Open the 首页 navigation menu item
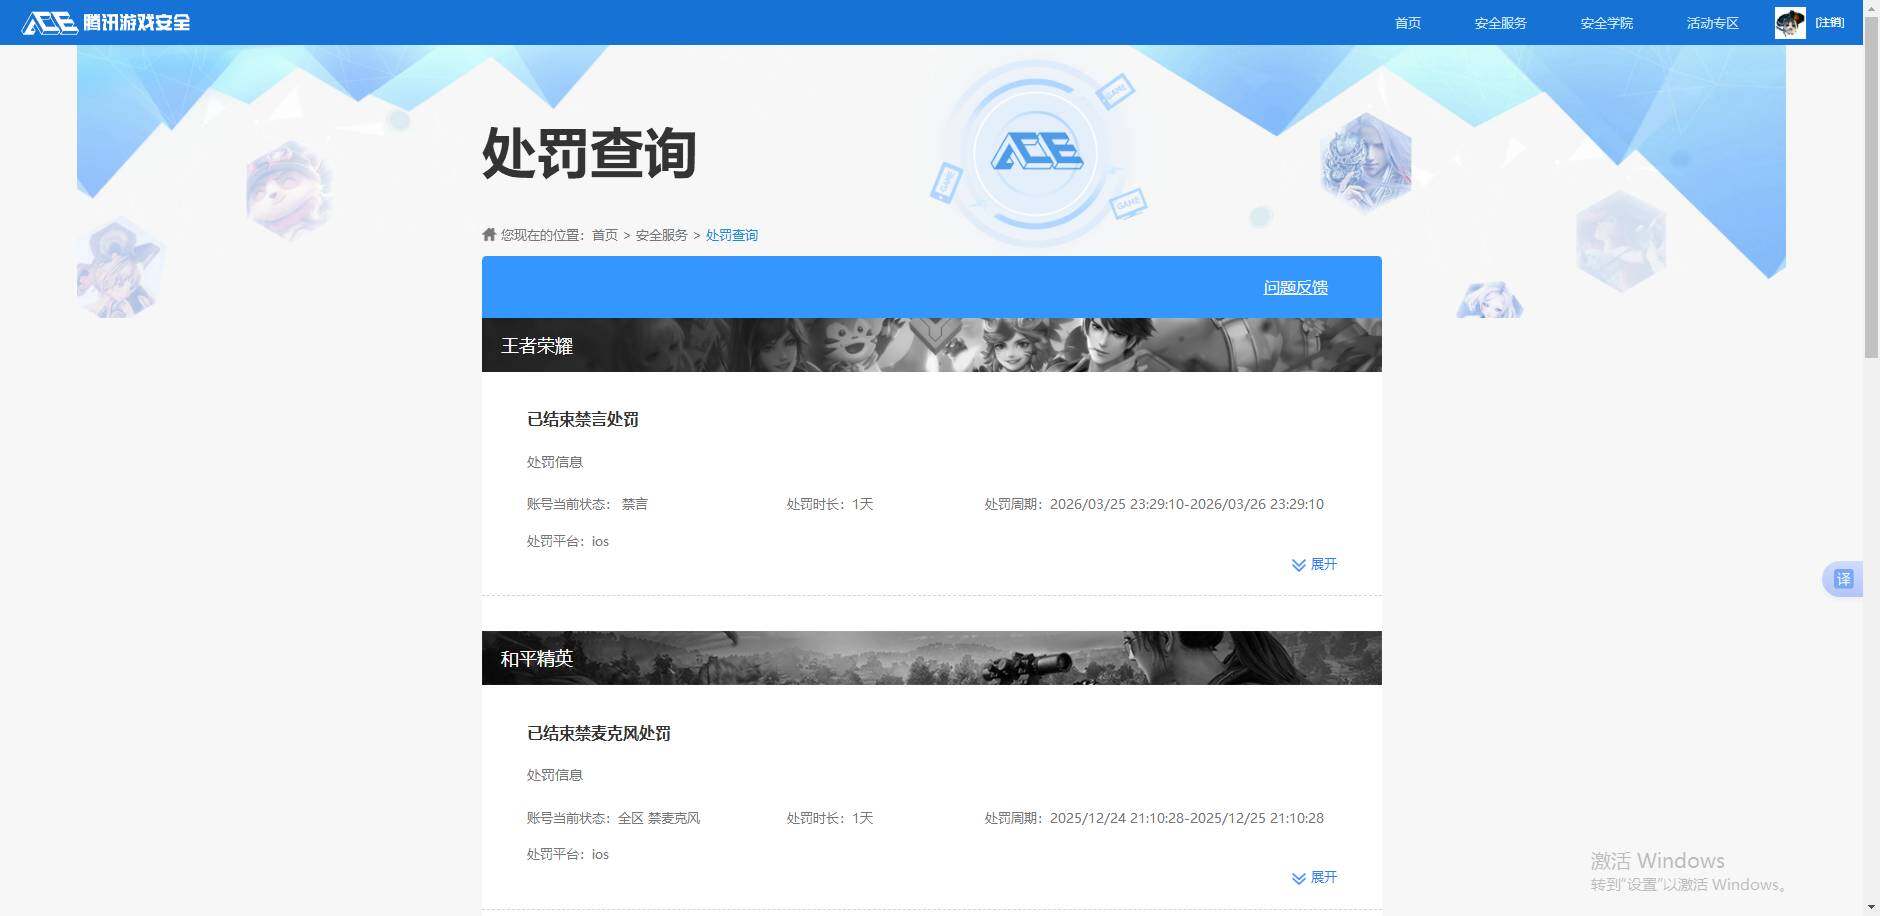This screenshot has width=1880, height=916. tap(1407, 23)
